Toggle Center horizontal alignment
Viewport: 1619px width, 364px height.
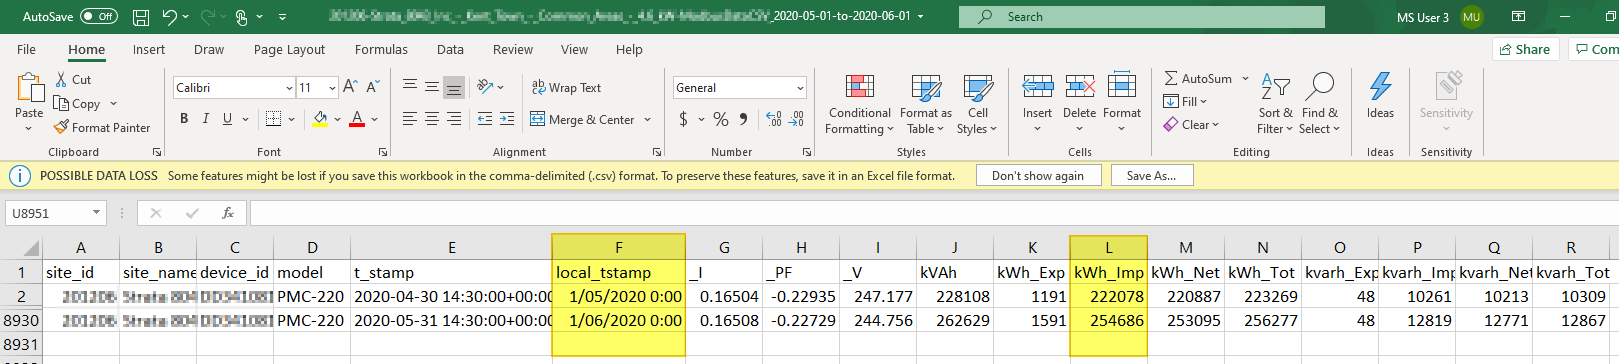tap(432, 119)
